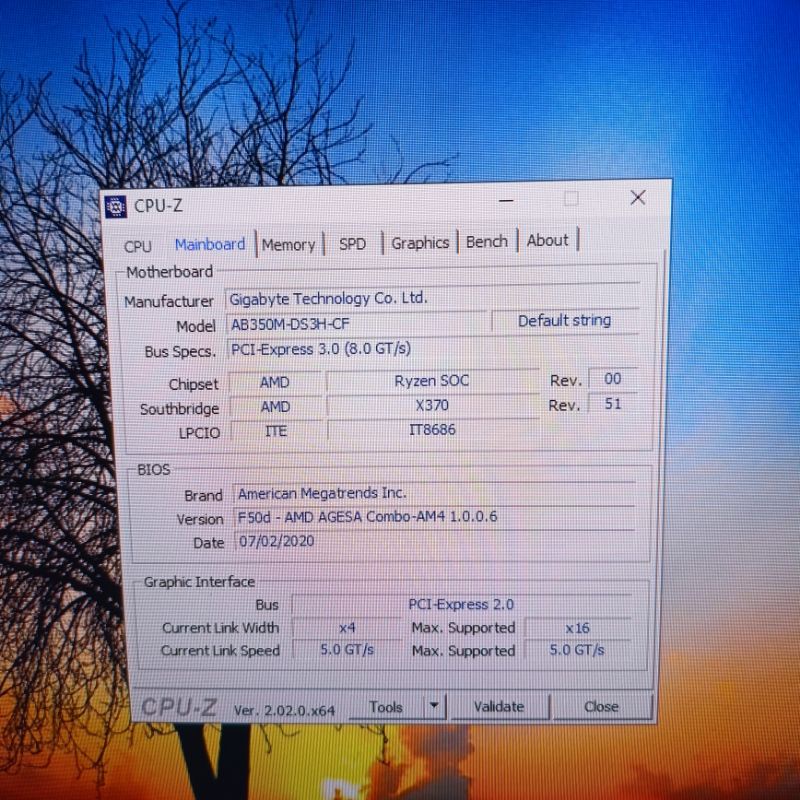Expand the Tools dropdown arrow

click(x=434, y=706)
